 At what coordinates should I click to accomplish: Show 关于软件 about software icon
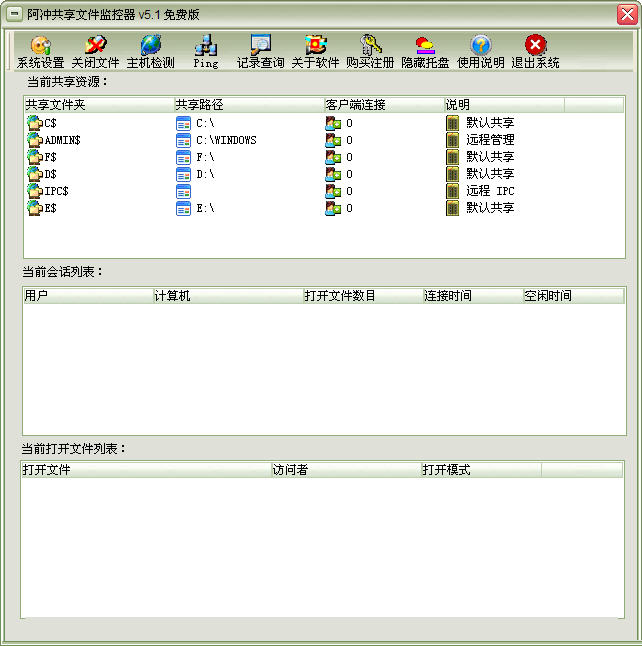[316, 45]
